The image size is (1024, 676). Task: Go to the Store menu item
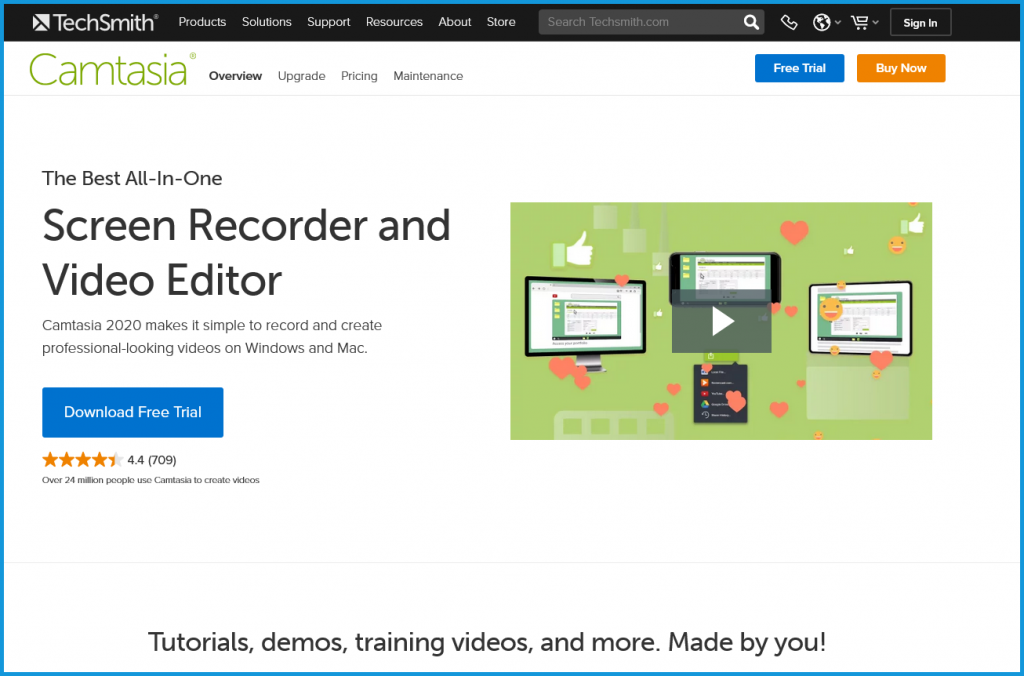point(501,22)
